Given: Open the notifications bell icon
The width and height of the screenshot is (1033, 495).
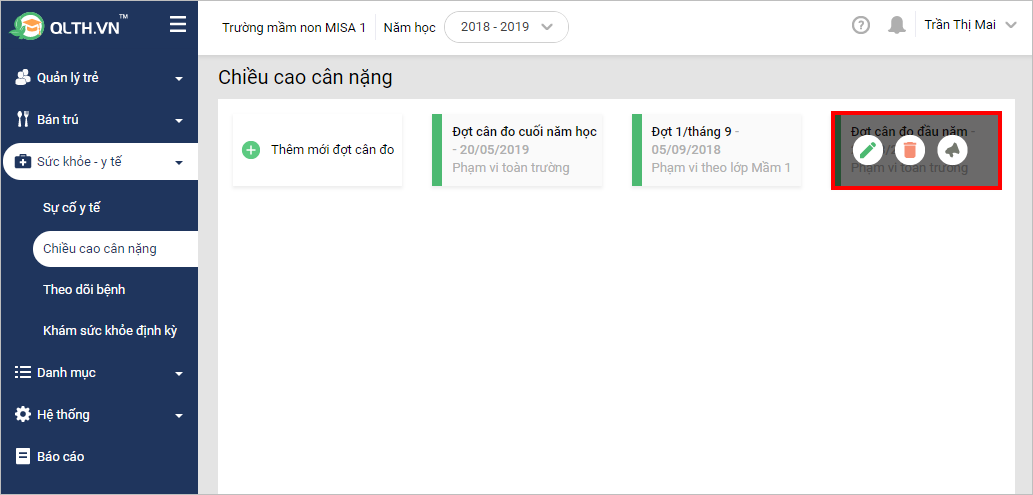Looking at the screenshot, I should pyautogui.click(x=897, y=25).
